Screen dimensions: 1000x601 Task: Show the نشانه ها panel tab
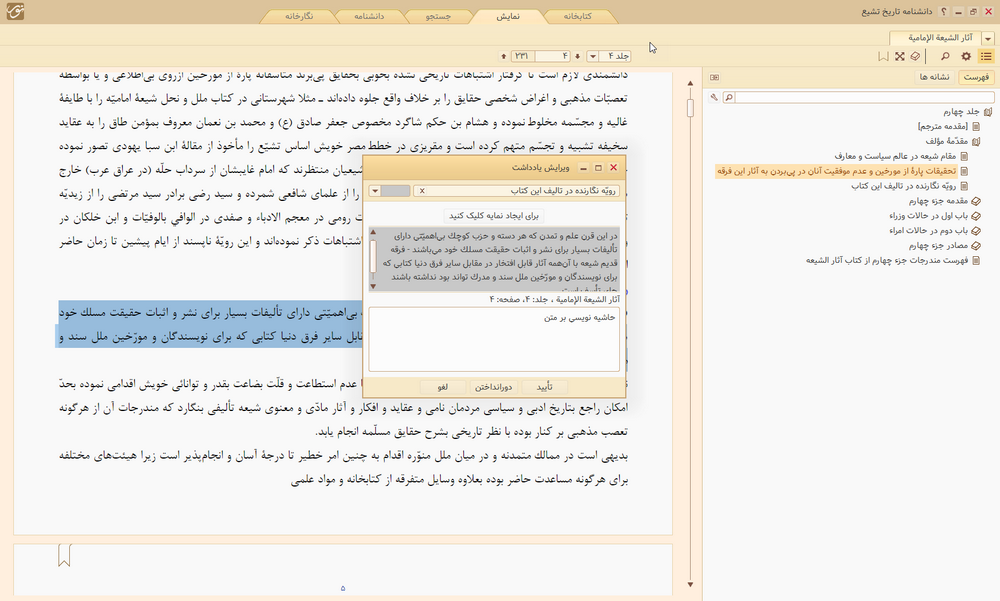pos(934,77)
